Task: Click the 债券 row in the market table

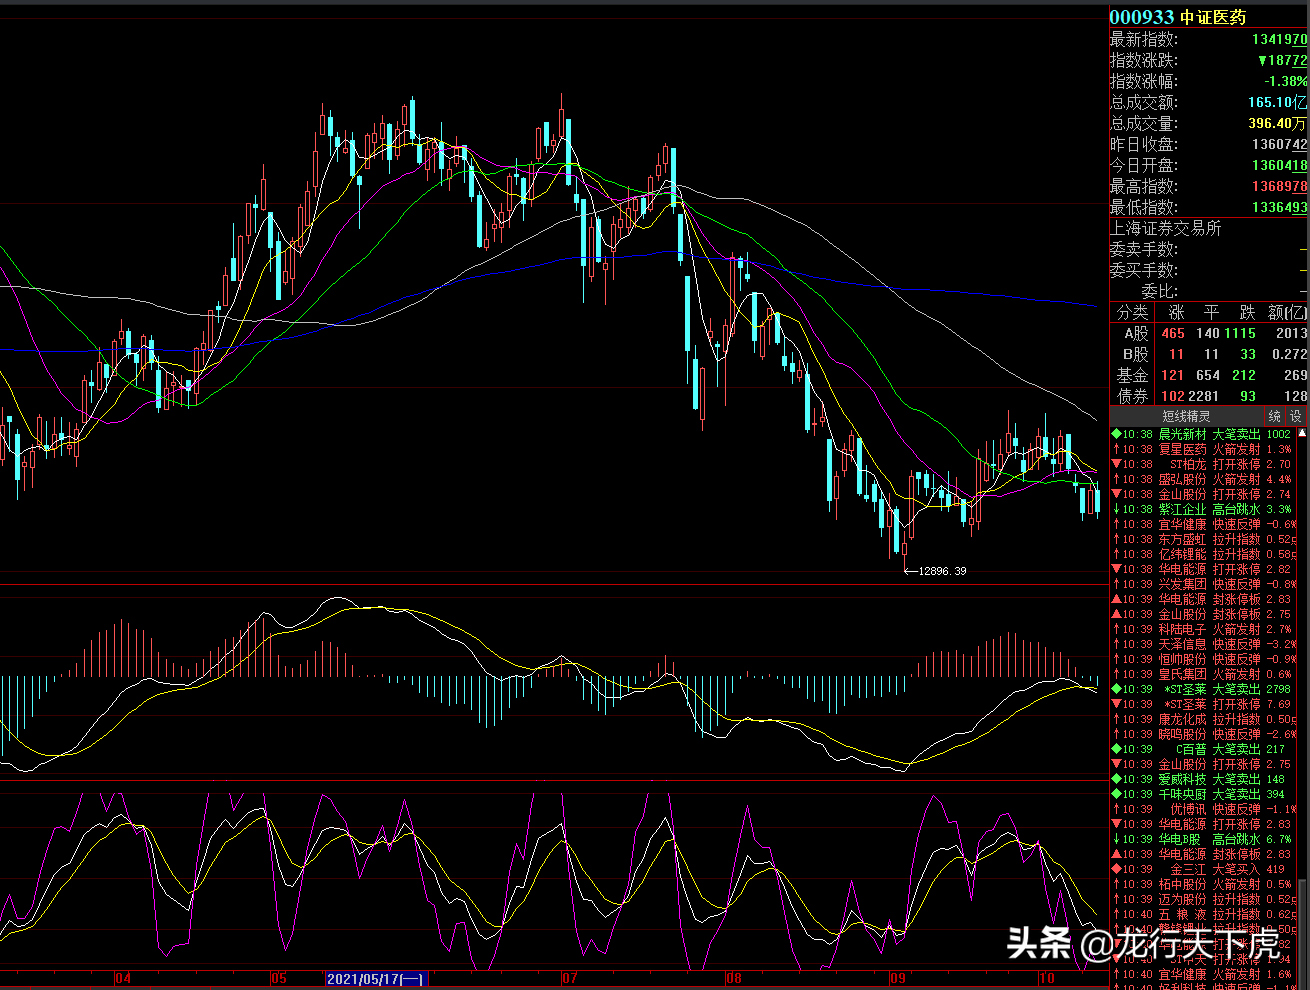Action: coord(1209,396)
